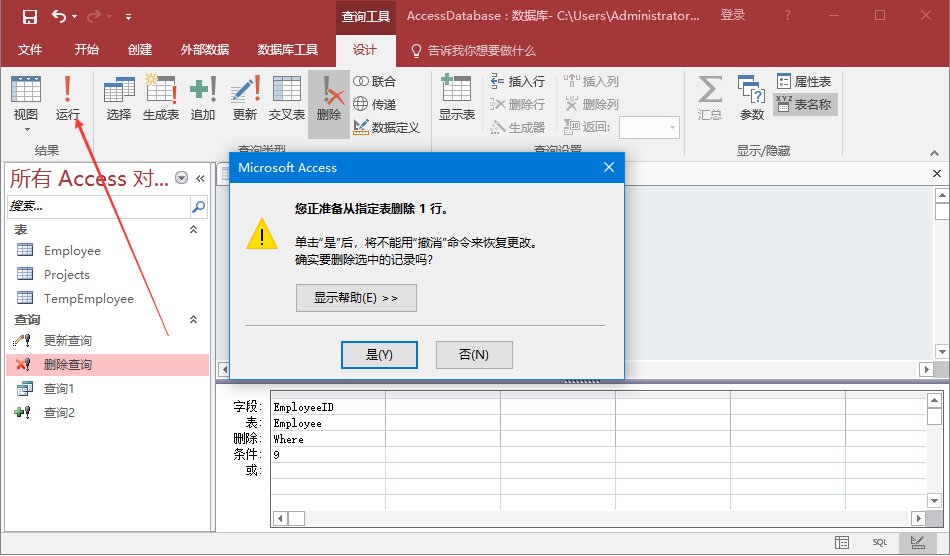Click the Append (追加) query icon
Viewport: 950px width, 556px height.
click(203, 98)
